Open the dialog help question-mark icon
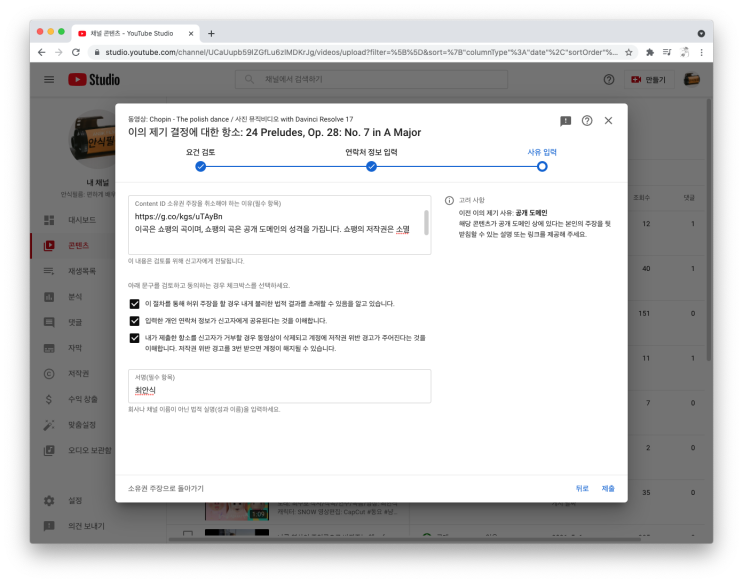This screenshot has width=743, height=583. [587, 121]
